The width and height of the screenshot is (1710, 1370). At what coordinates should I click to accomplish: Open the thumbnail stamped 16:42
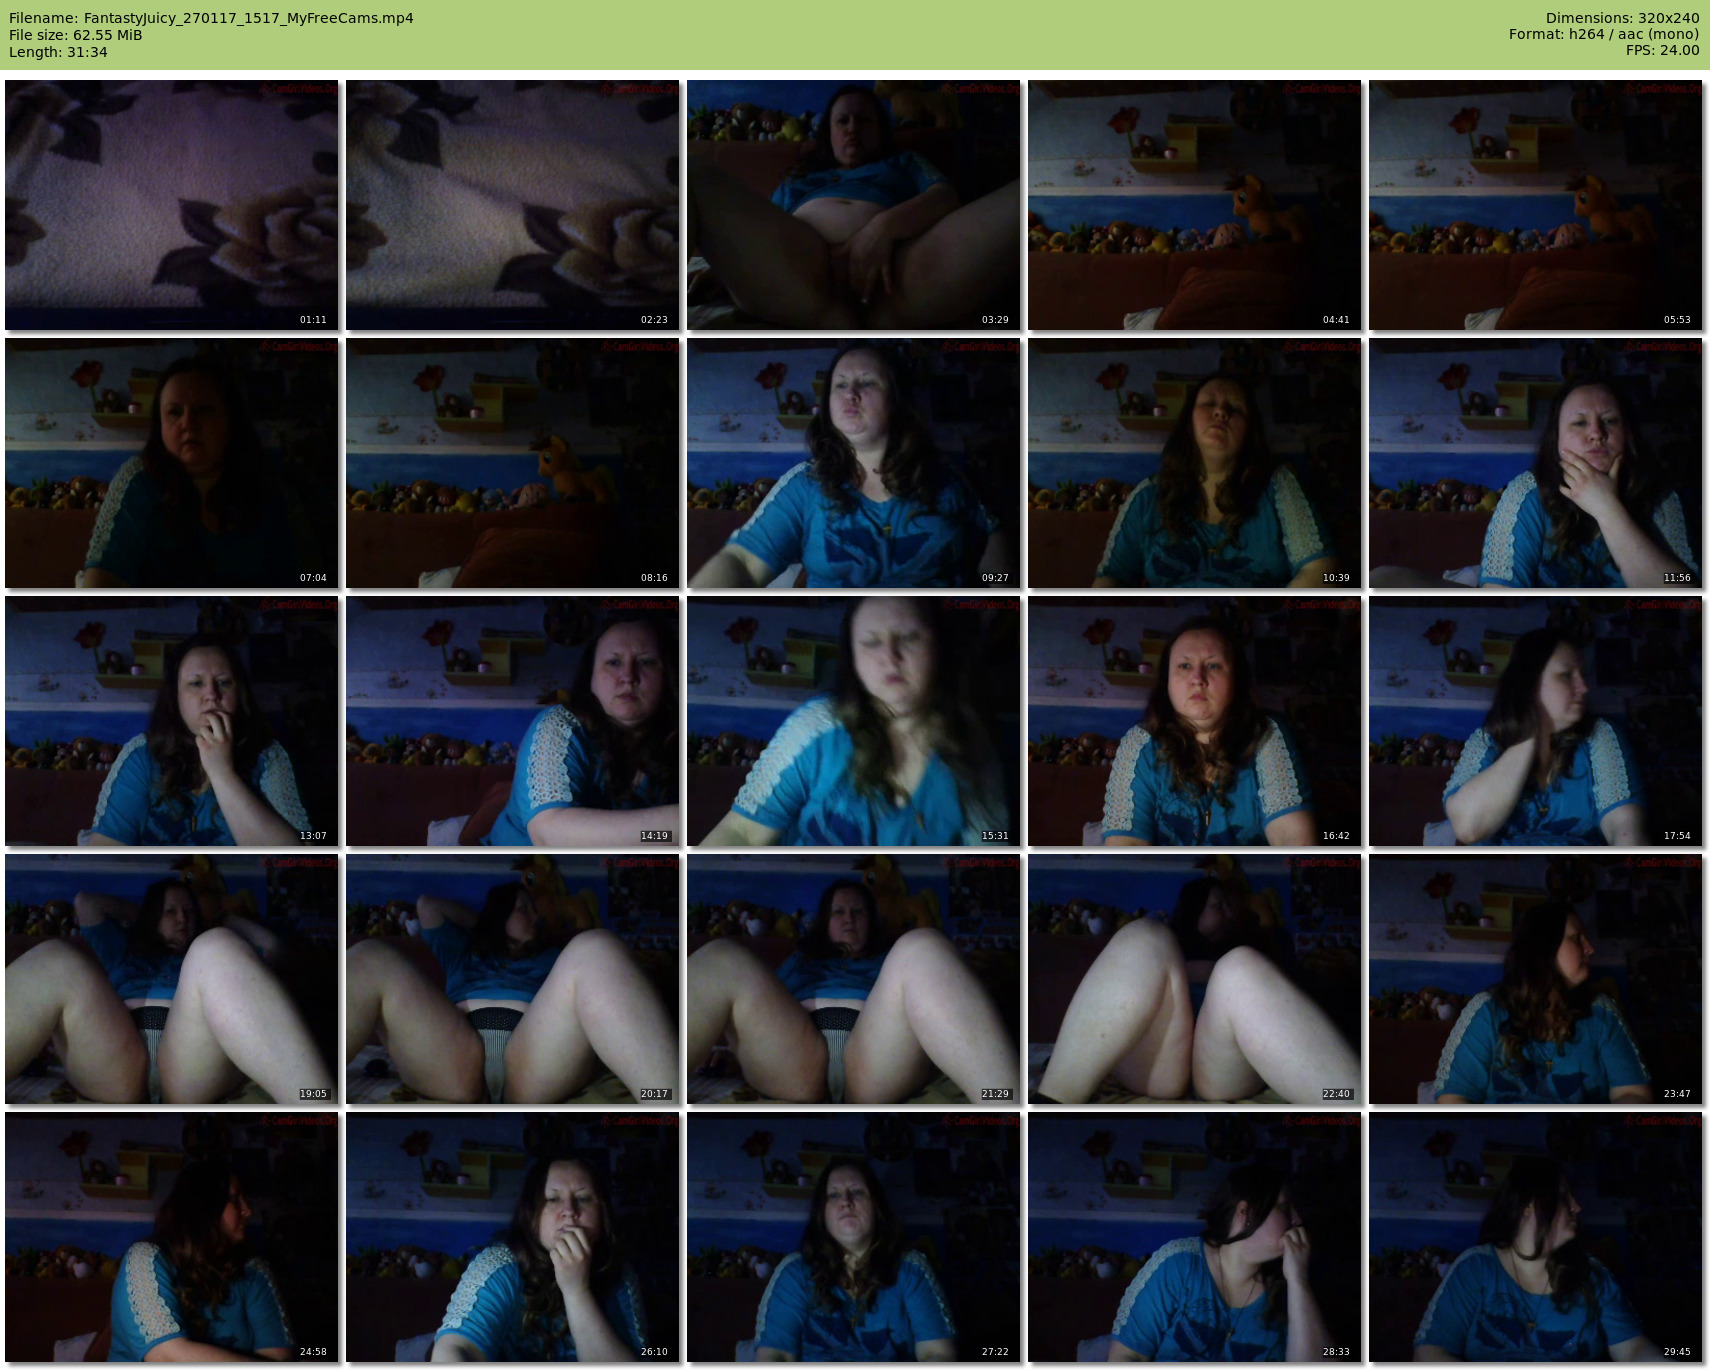coord(1195,721)
